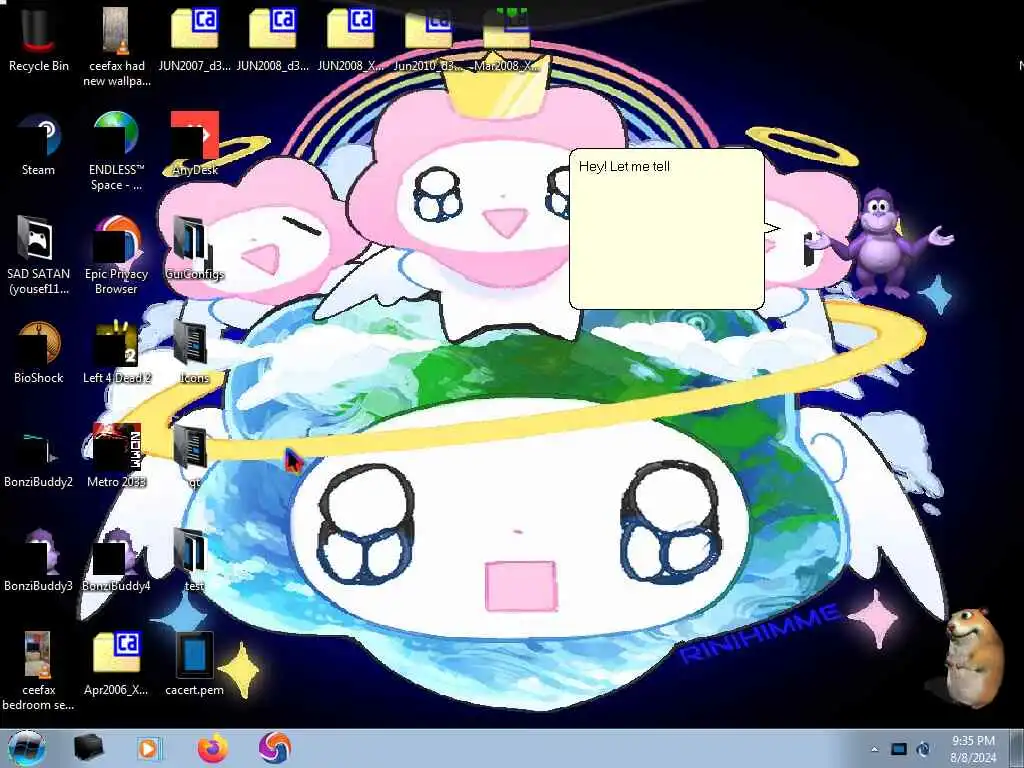
Task: Launch the Steam desktop shortcut
Action: coord(39,144)
